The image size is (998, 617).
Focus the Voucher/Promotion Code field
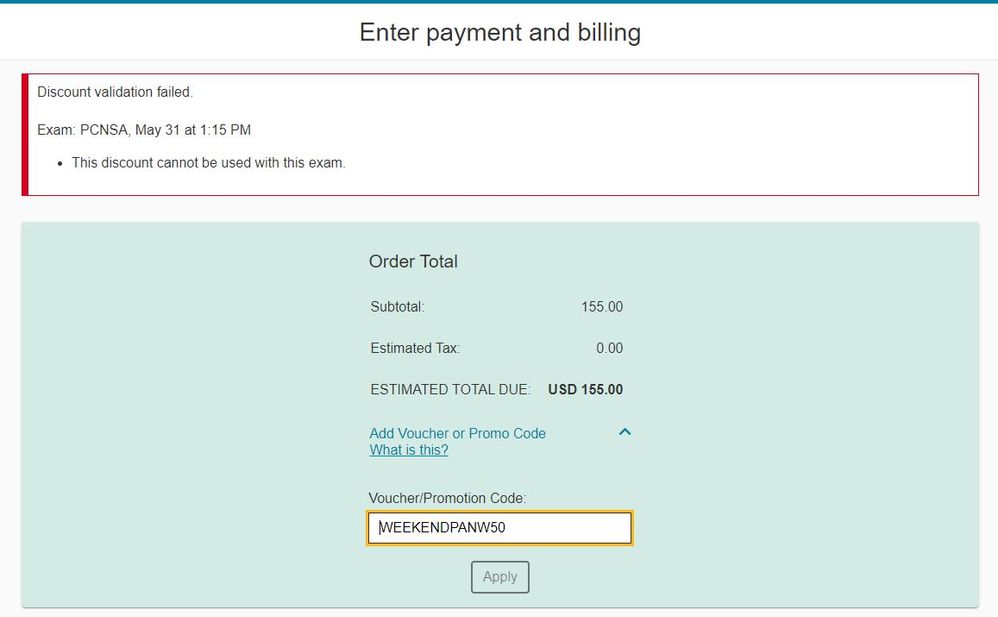pos(500,528)
